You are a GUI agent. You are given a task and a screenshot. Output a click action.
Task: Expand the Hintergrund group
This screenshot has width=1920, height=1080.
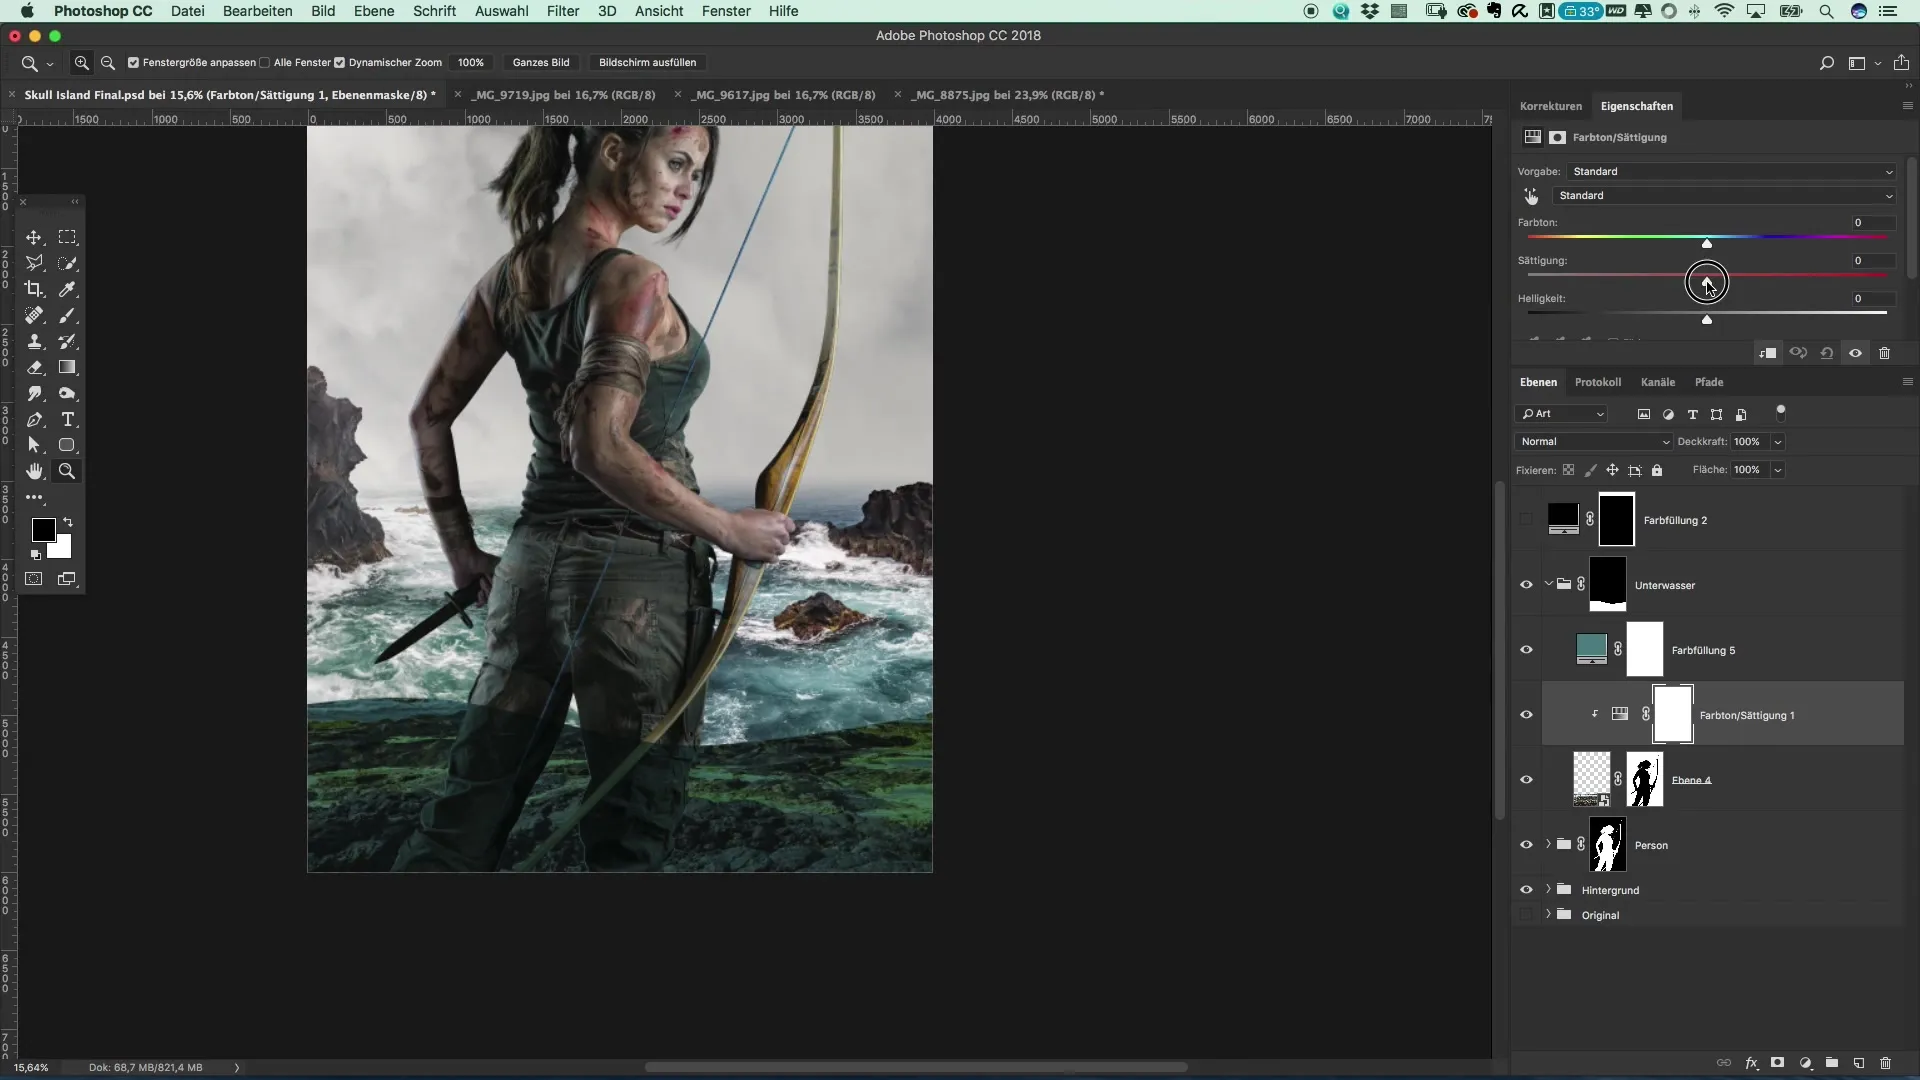1549,889
